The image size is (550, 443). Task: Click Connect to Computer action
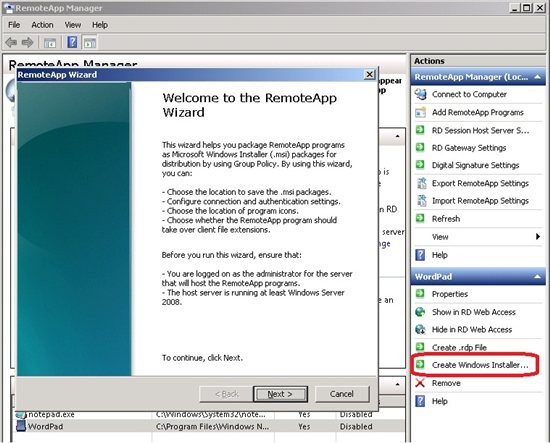[x=469, y=94]
